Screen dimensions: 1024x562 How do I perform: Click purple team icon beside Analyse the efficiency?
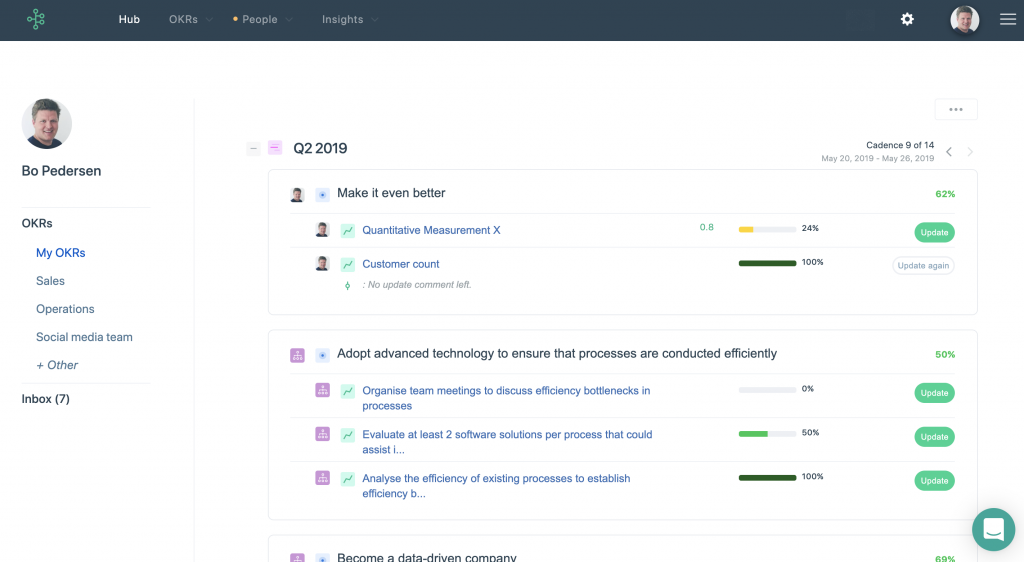pyautogui.click(x=322, y=477)
